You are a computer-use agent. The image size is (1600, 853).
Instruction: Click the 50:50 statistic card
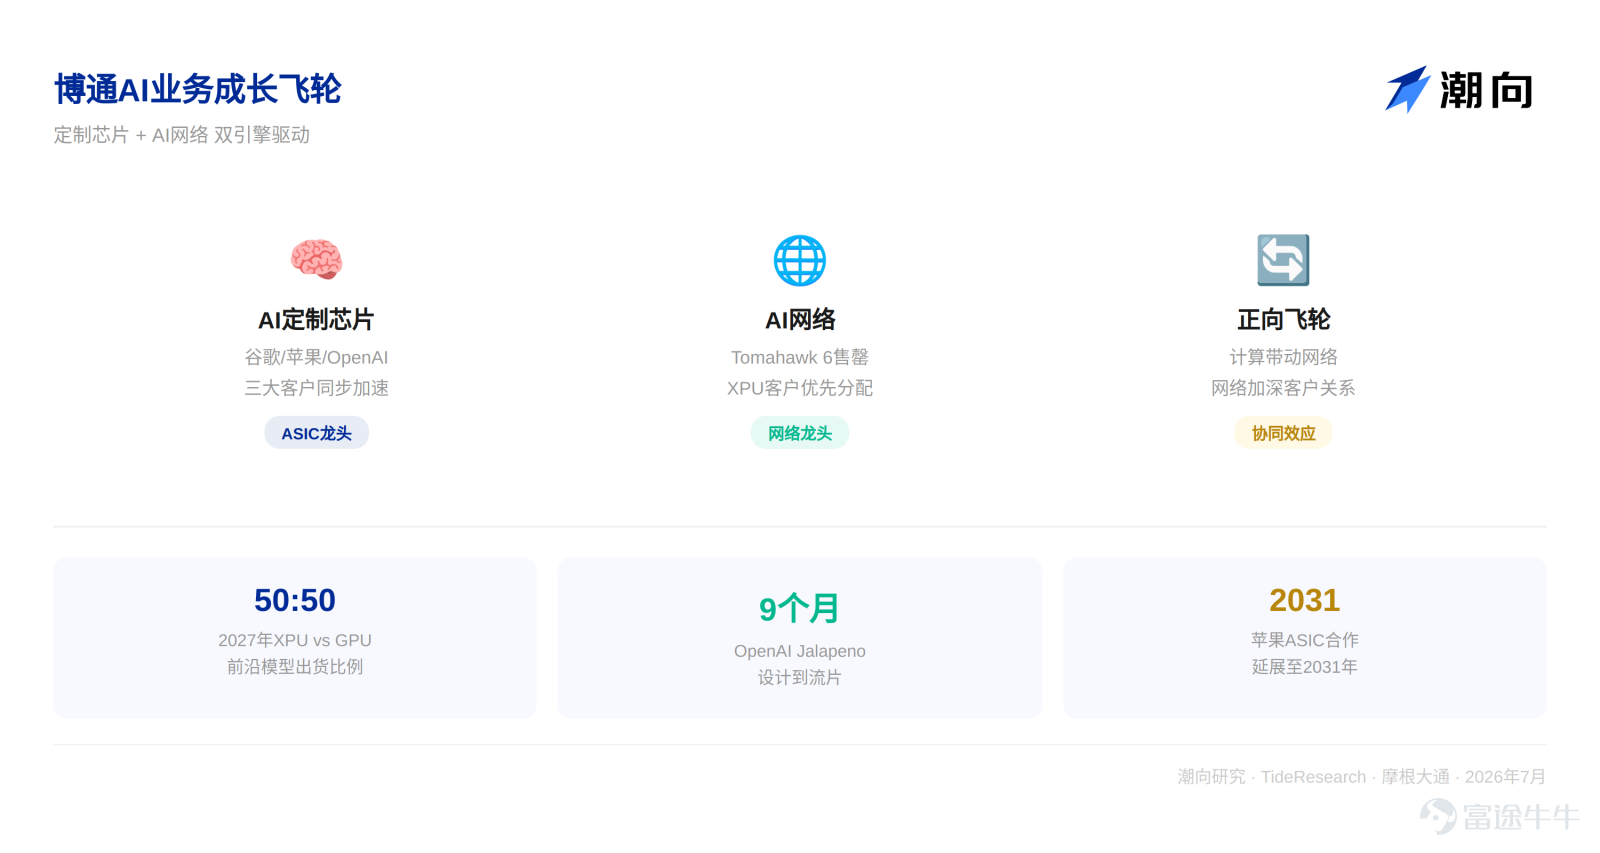pyautogui.click(x=295, y=637)
